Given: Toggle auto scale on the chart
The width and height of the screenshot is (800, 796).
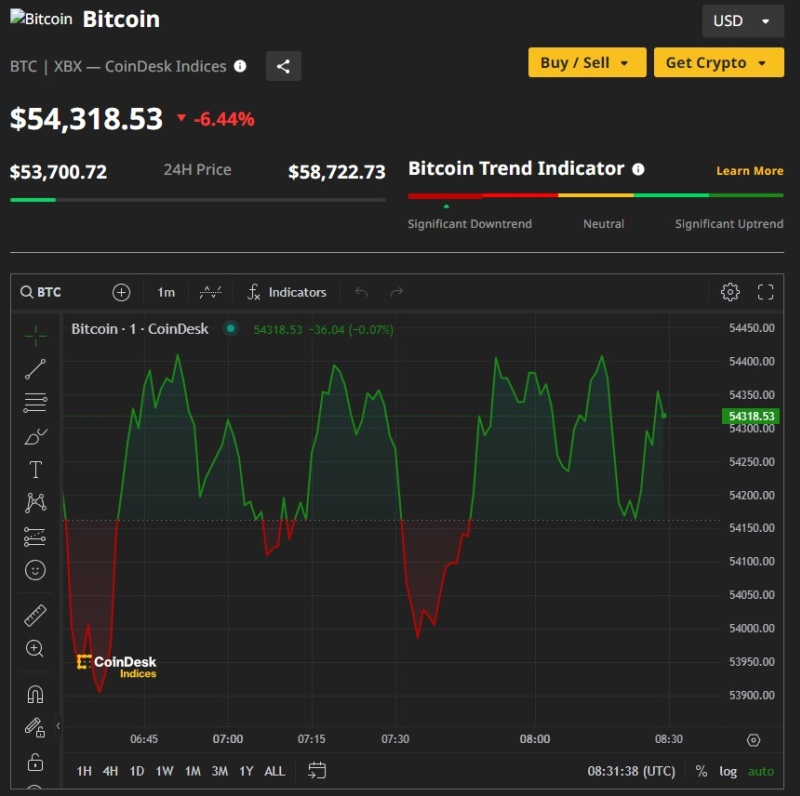Looking at the screenshot, I should pyautogui.click(x=761, y=771).
